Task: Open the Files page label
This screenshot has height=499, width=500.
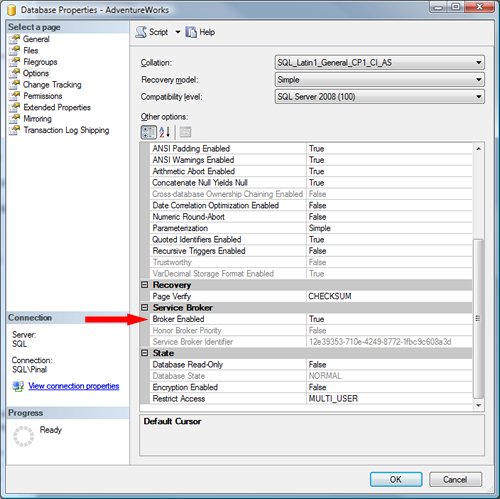Action: point(31,51)
